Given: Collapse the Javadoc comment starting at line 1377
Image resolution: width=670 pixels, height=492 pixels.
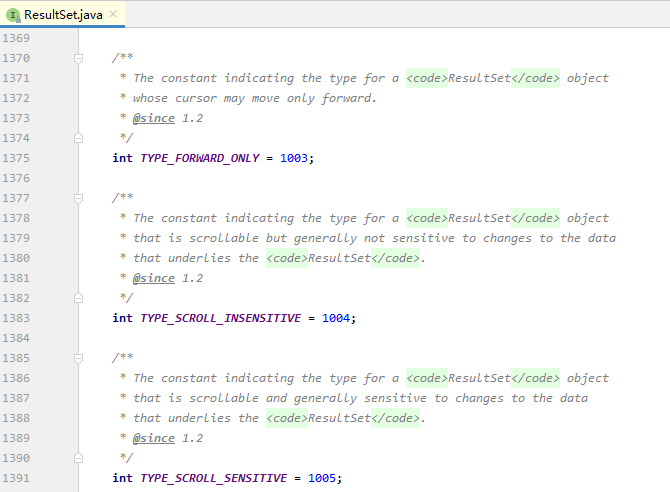Looking at the screenshot, I should 78,198.
